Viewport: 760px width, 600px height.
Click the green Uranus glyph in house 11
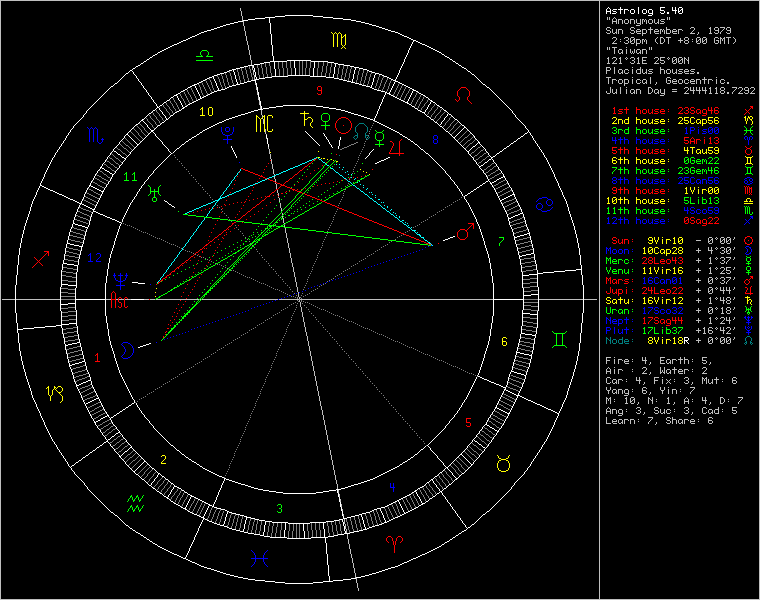[155, 191]
